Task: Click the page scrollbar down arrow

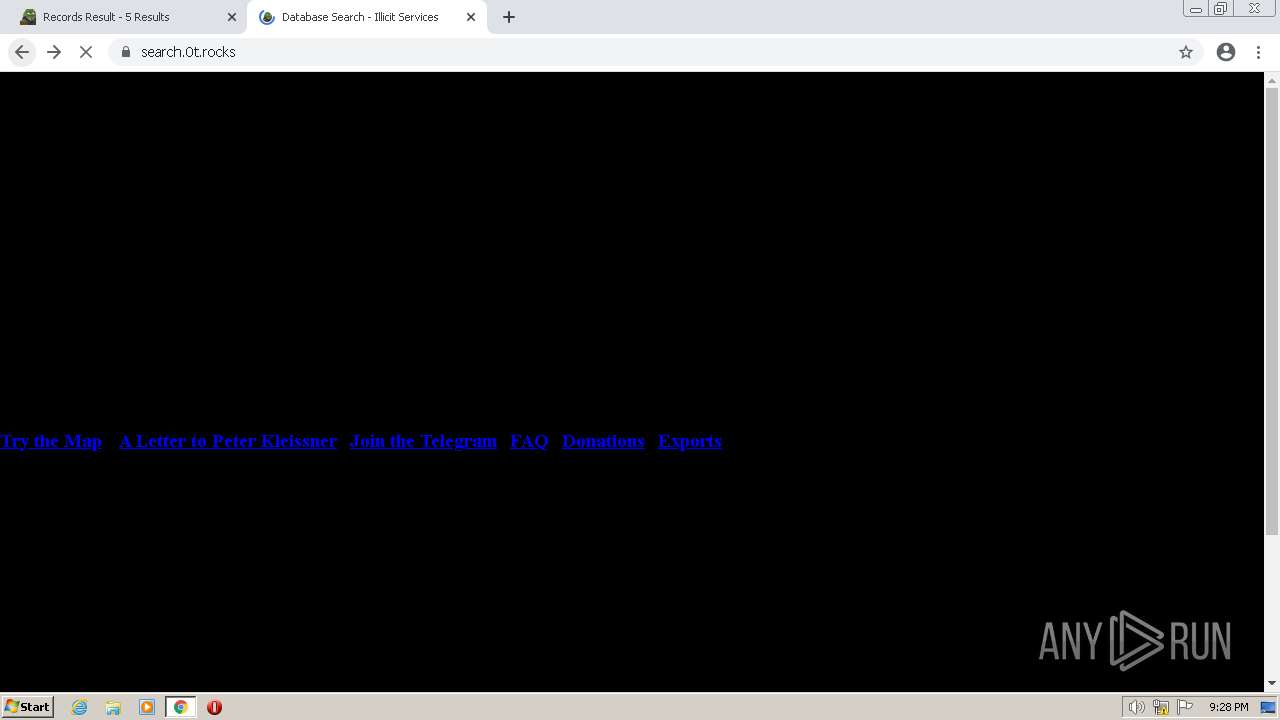Action: 1272,683
